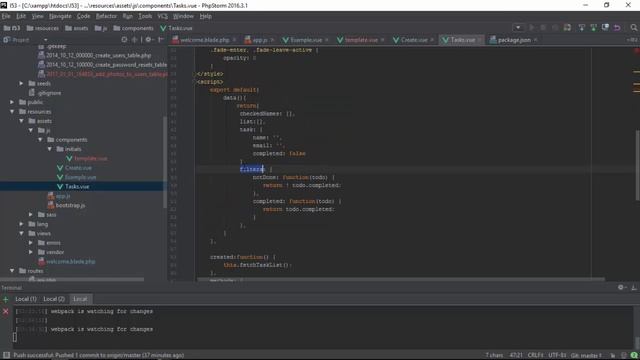Click tool windows toggle icon in status bar
The width and height of the screenshot is (640, 360).
coord(6,355)
